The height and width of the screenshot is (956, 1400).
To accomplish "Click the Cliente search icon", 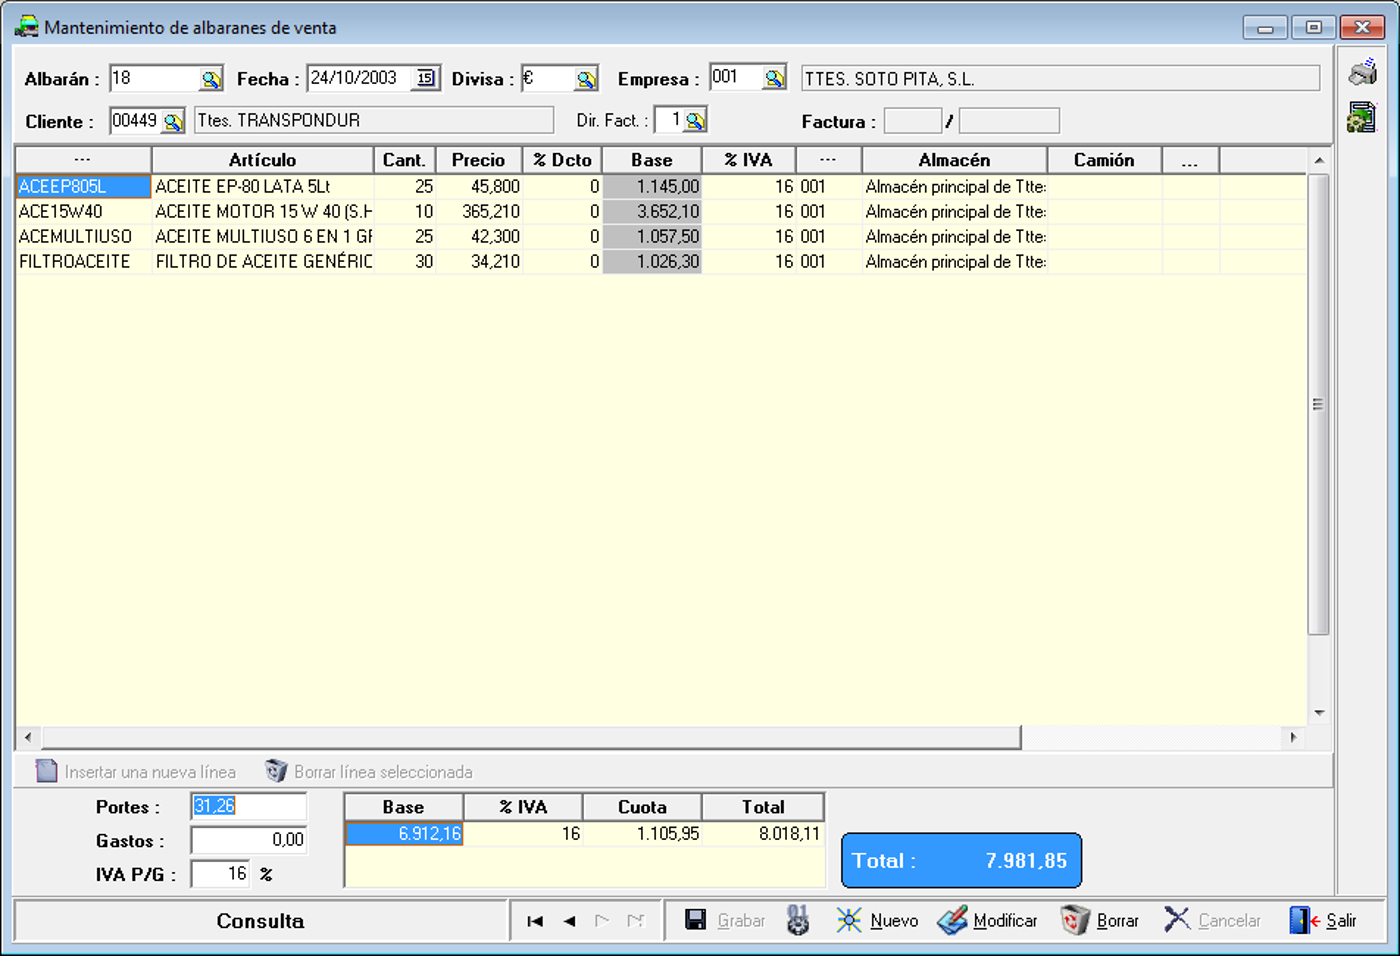I will (x=173, y=122).
